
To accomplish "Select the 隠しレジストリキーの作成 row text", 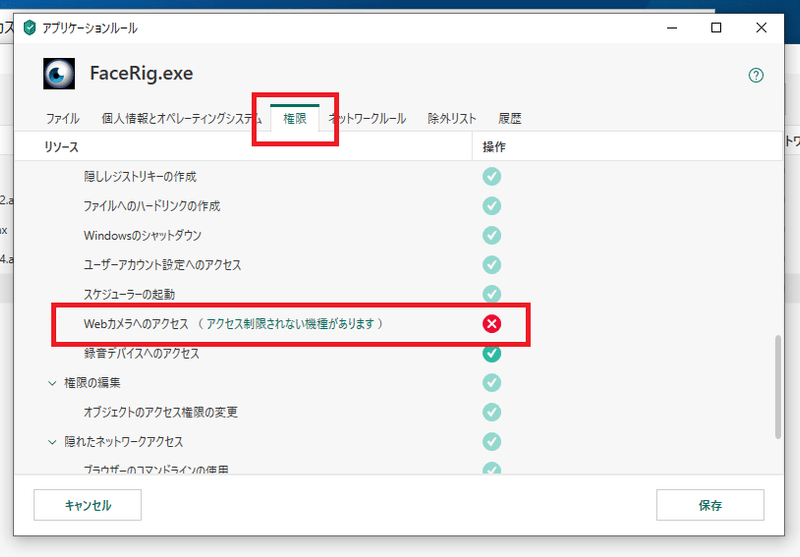I will tap(140, 176).
